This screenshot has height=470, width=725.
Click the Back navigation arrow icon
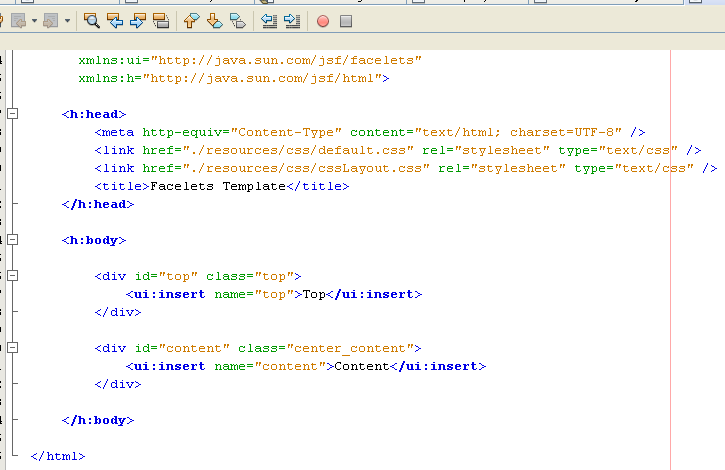coord(18,21)
